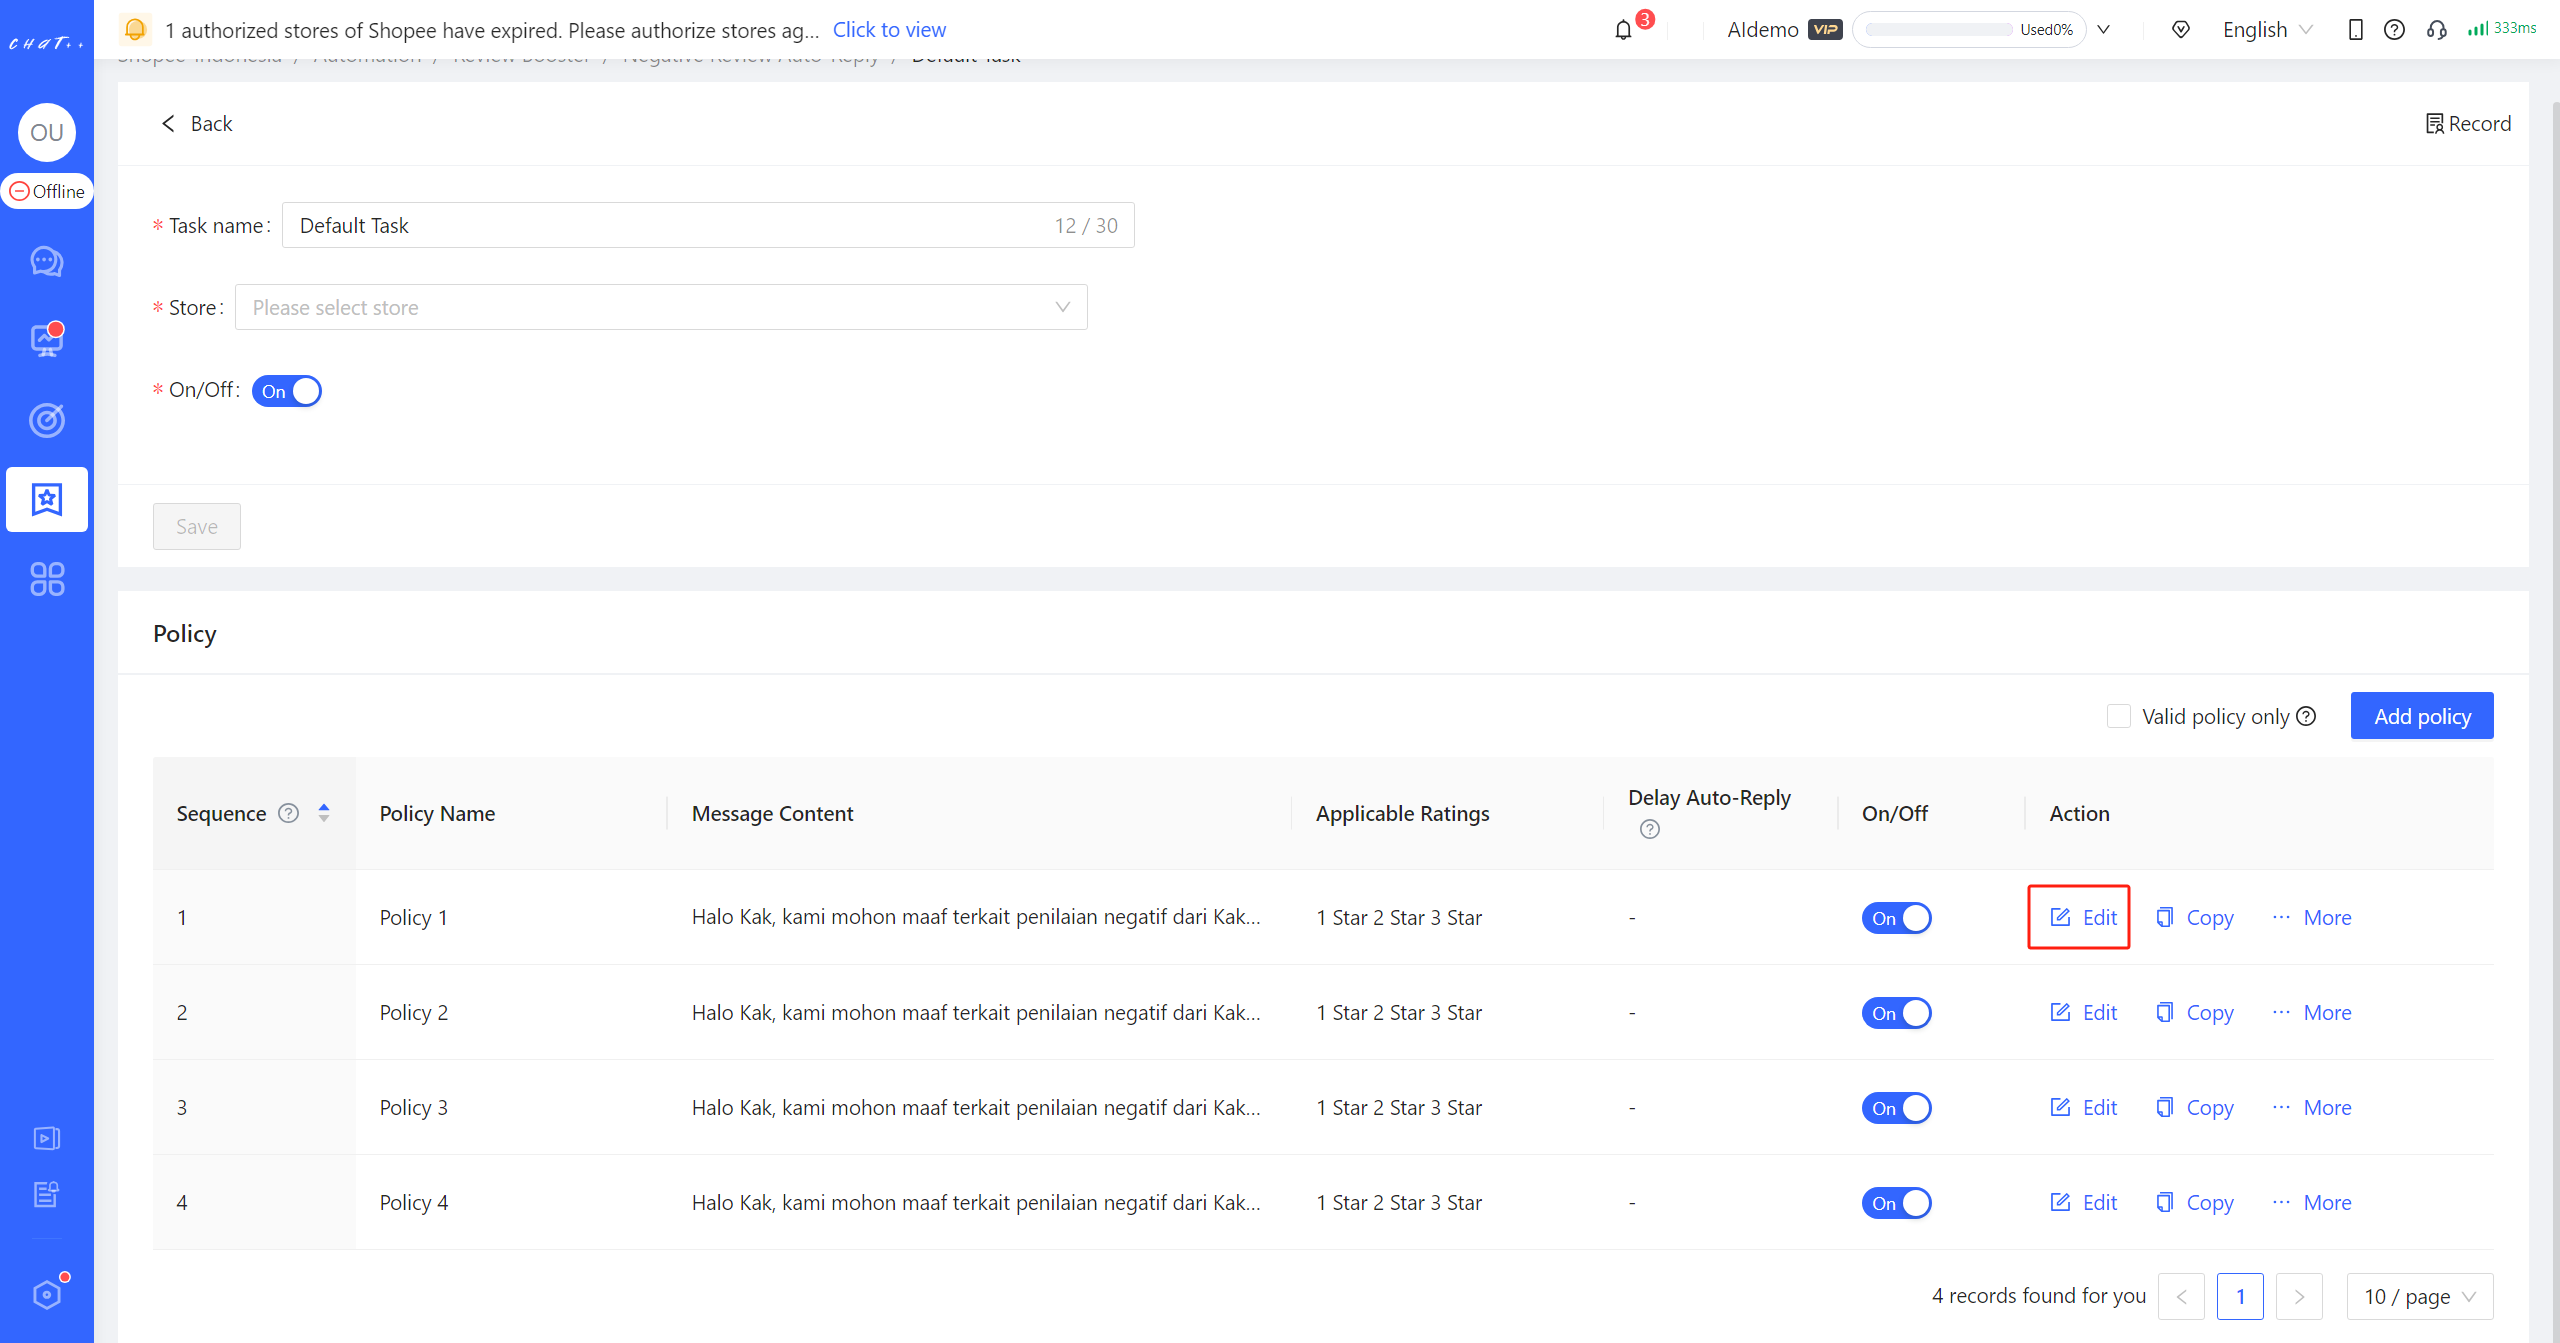Click the AIdemo account name
This screenshot has height=1343, width=2560.
[1763, 30]
